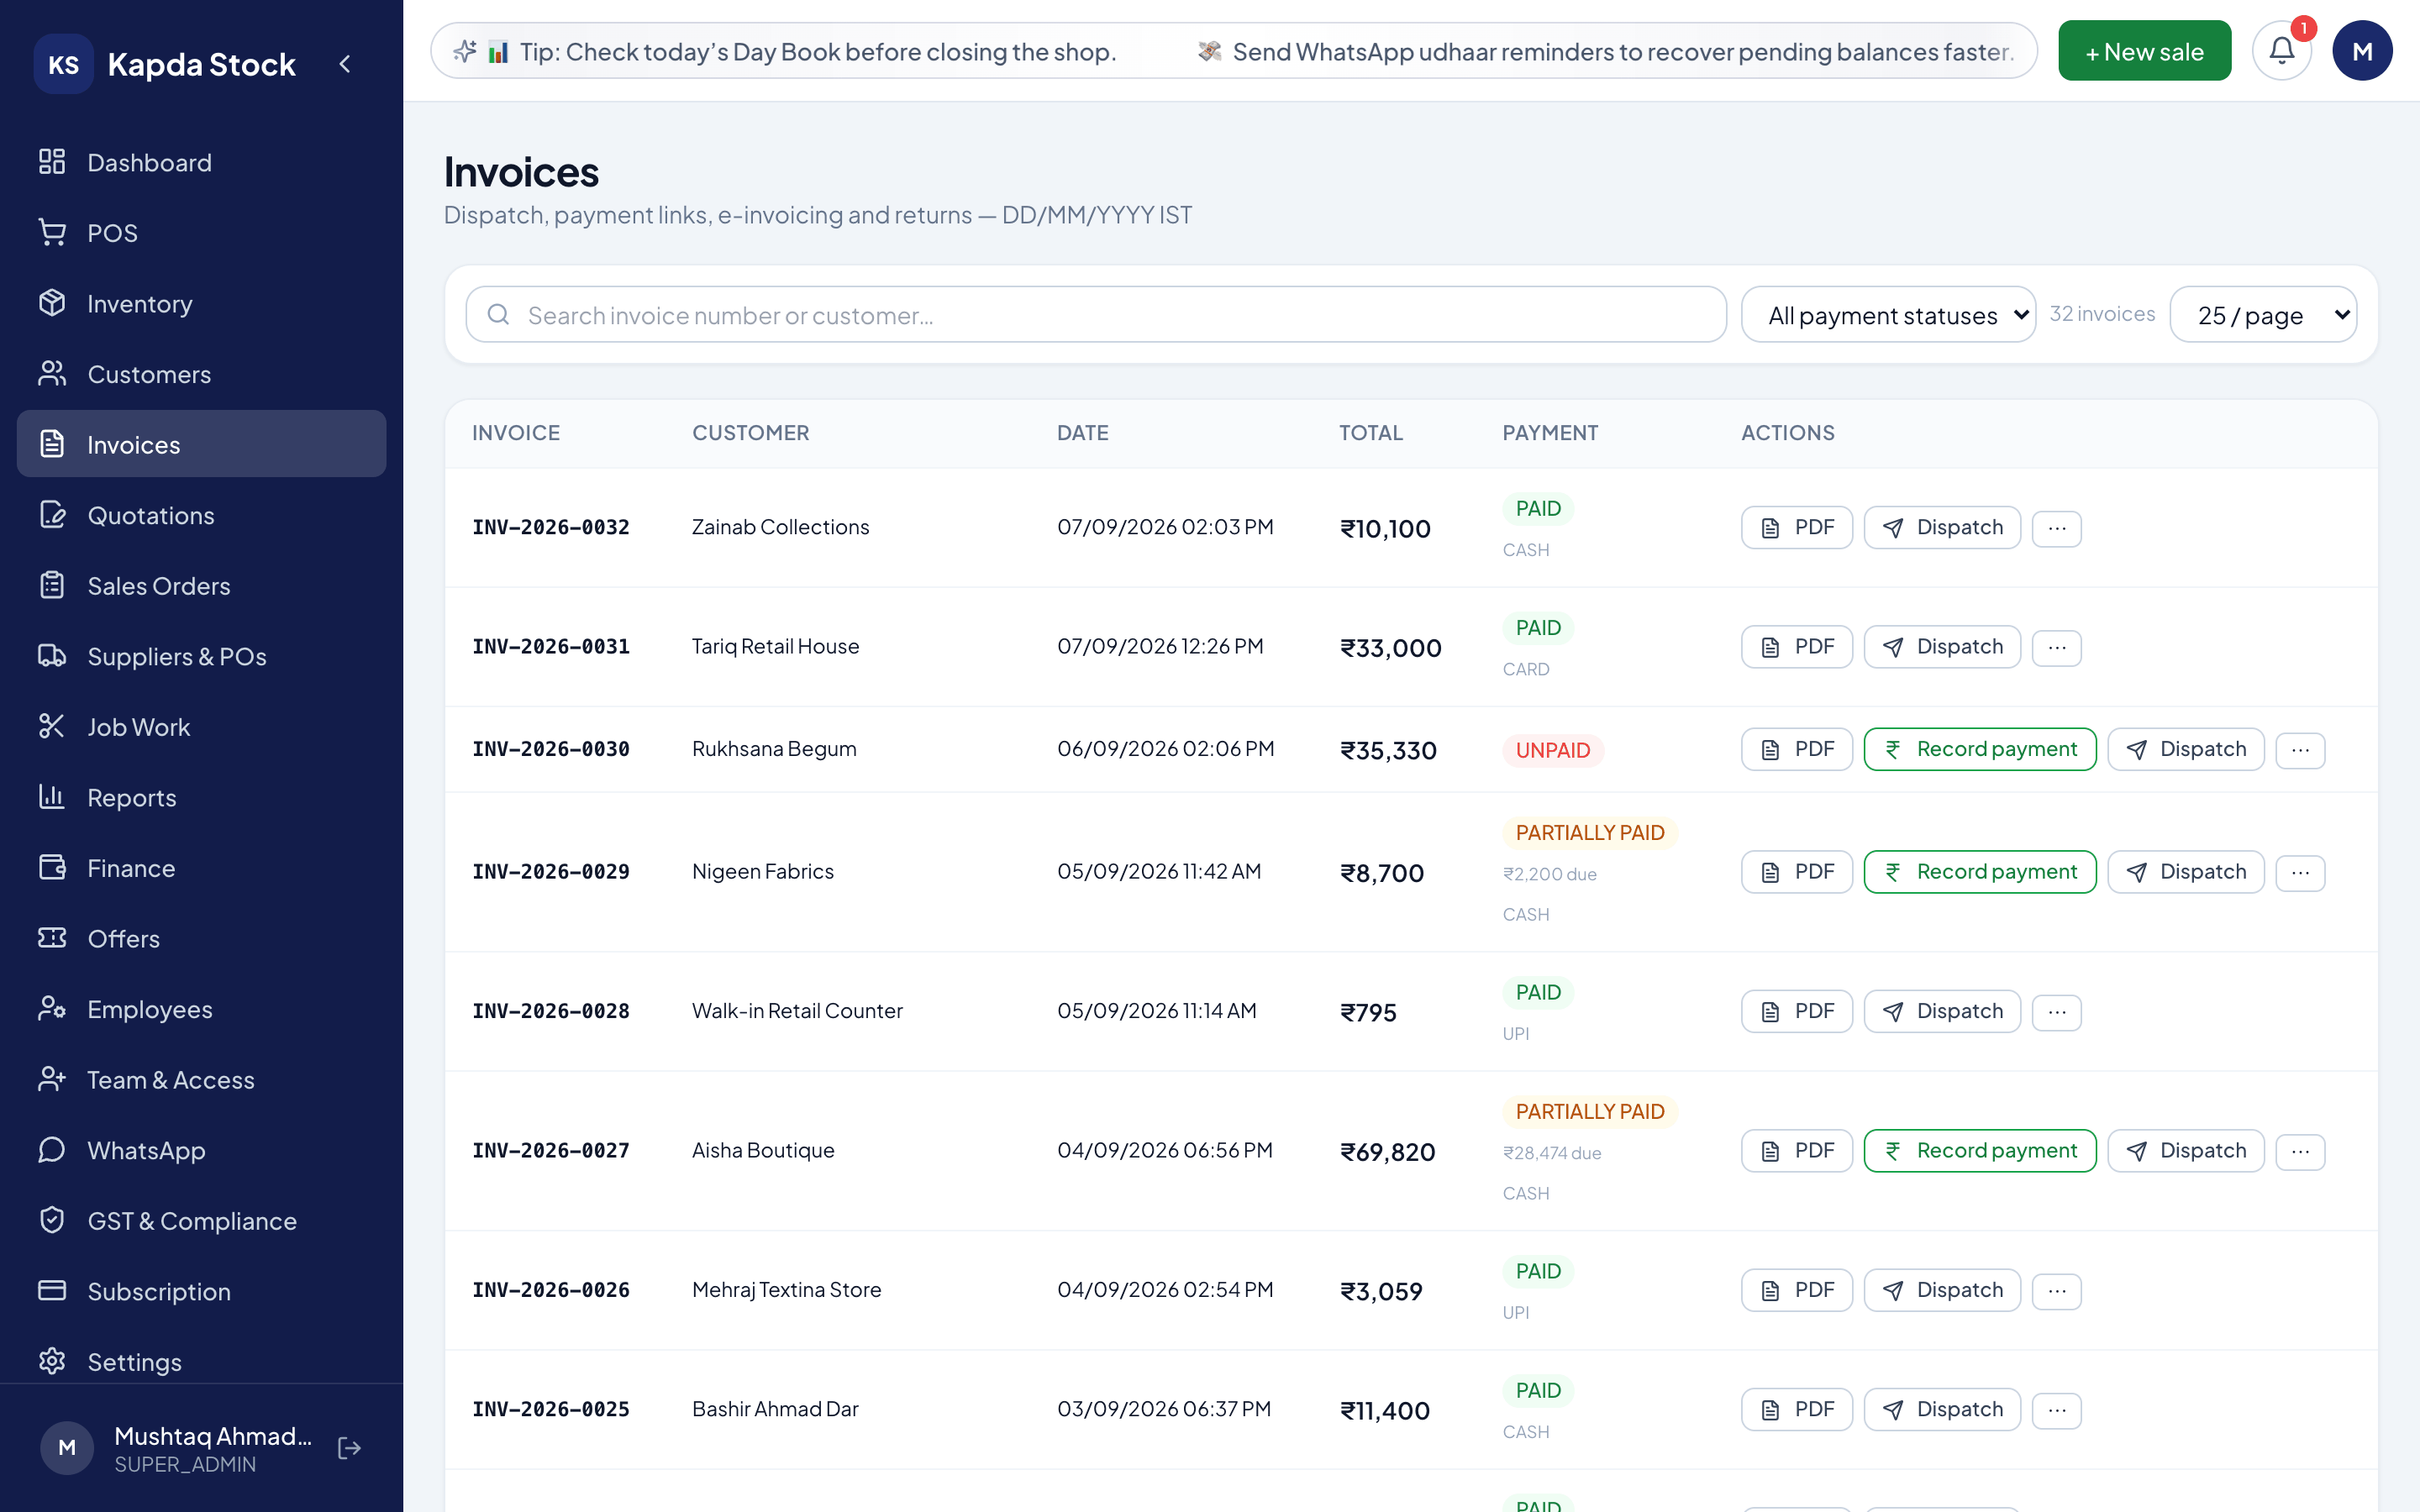The image size is (2420, 1512).
Task: Record payment for Nigeen Fabrics invoice
Action: [x=1980, y=872]
